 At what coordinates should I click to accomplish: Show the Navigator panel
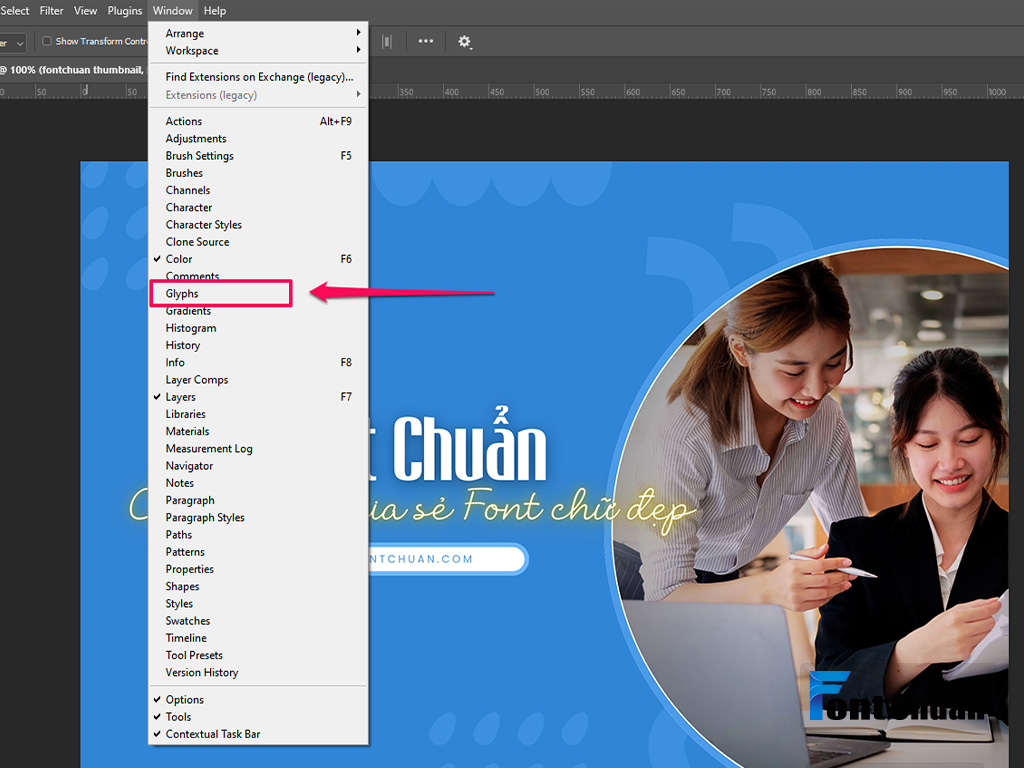[259, 466]
